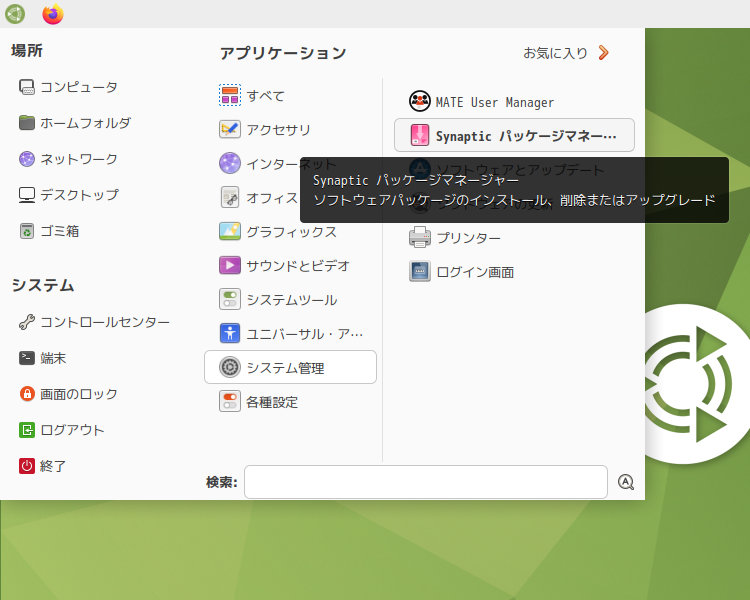Click the コントロールセンター text label
This screenshot has height=600, width=750.
tap(105, 322)
